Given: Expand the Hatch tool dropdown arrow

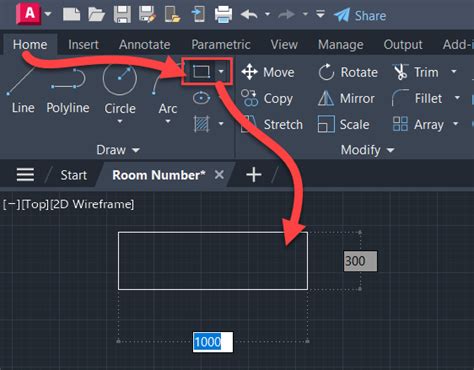Looking at the screenshot, I should pyautogui.click(x=221, y=124).
